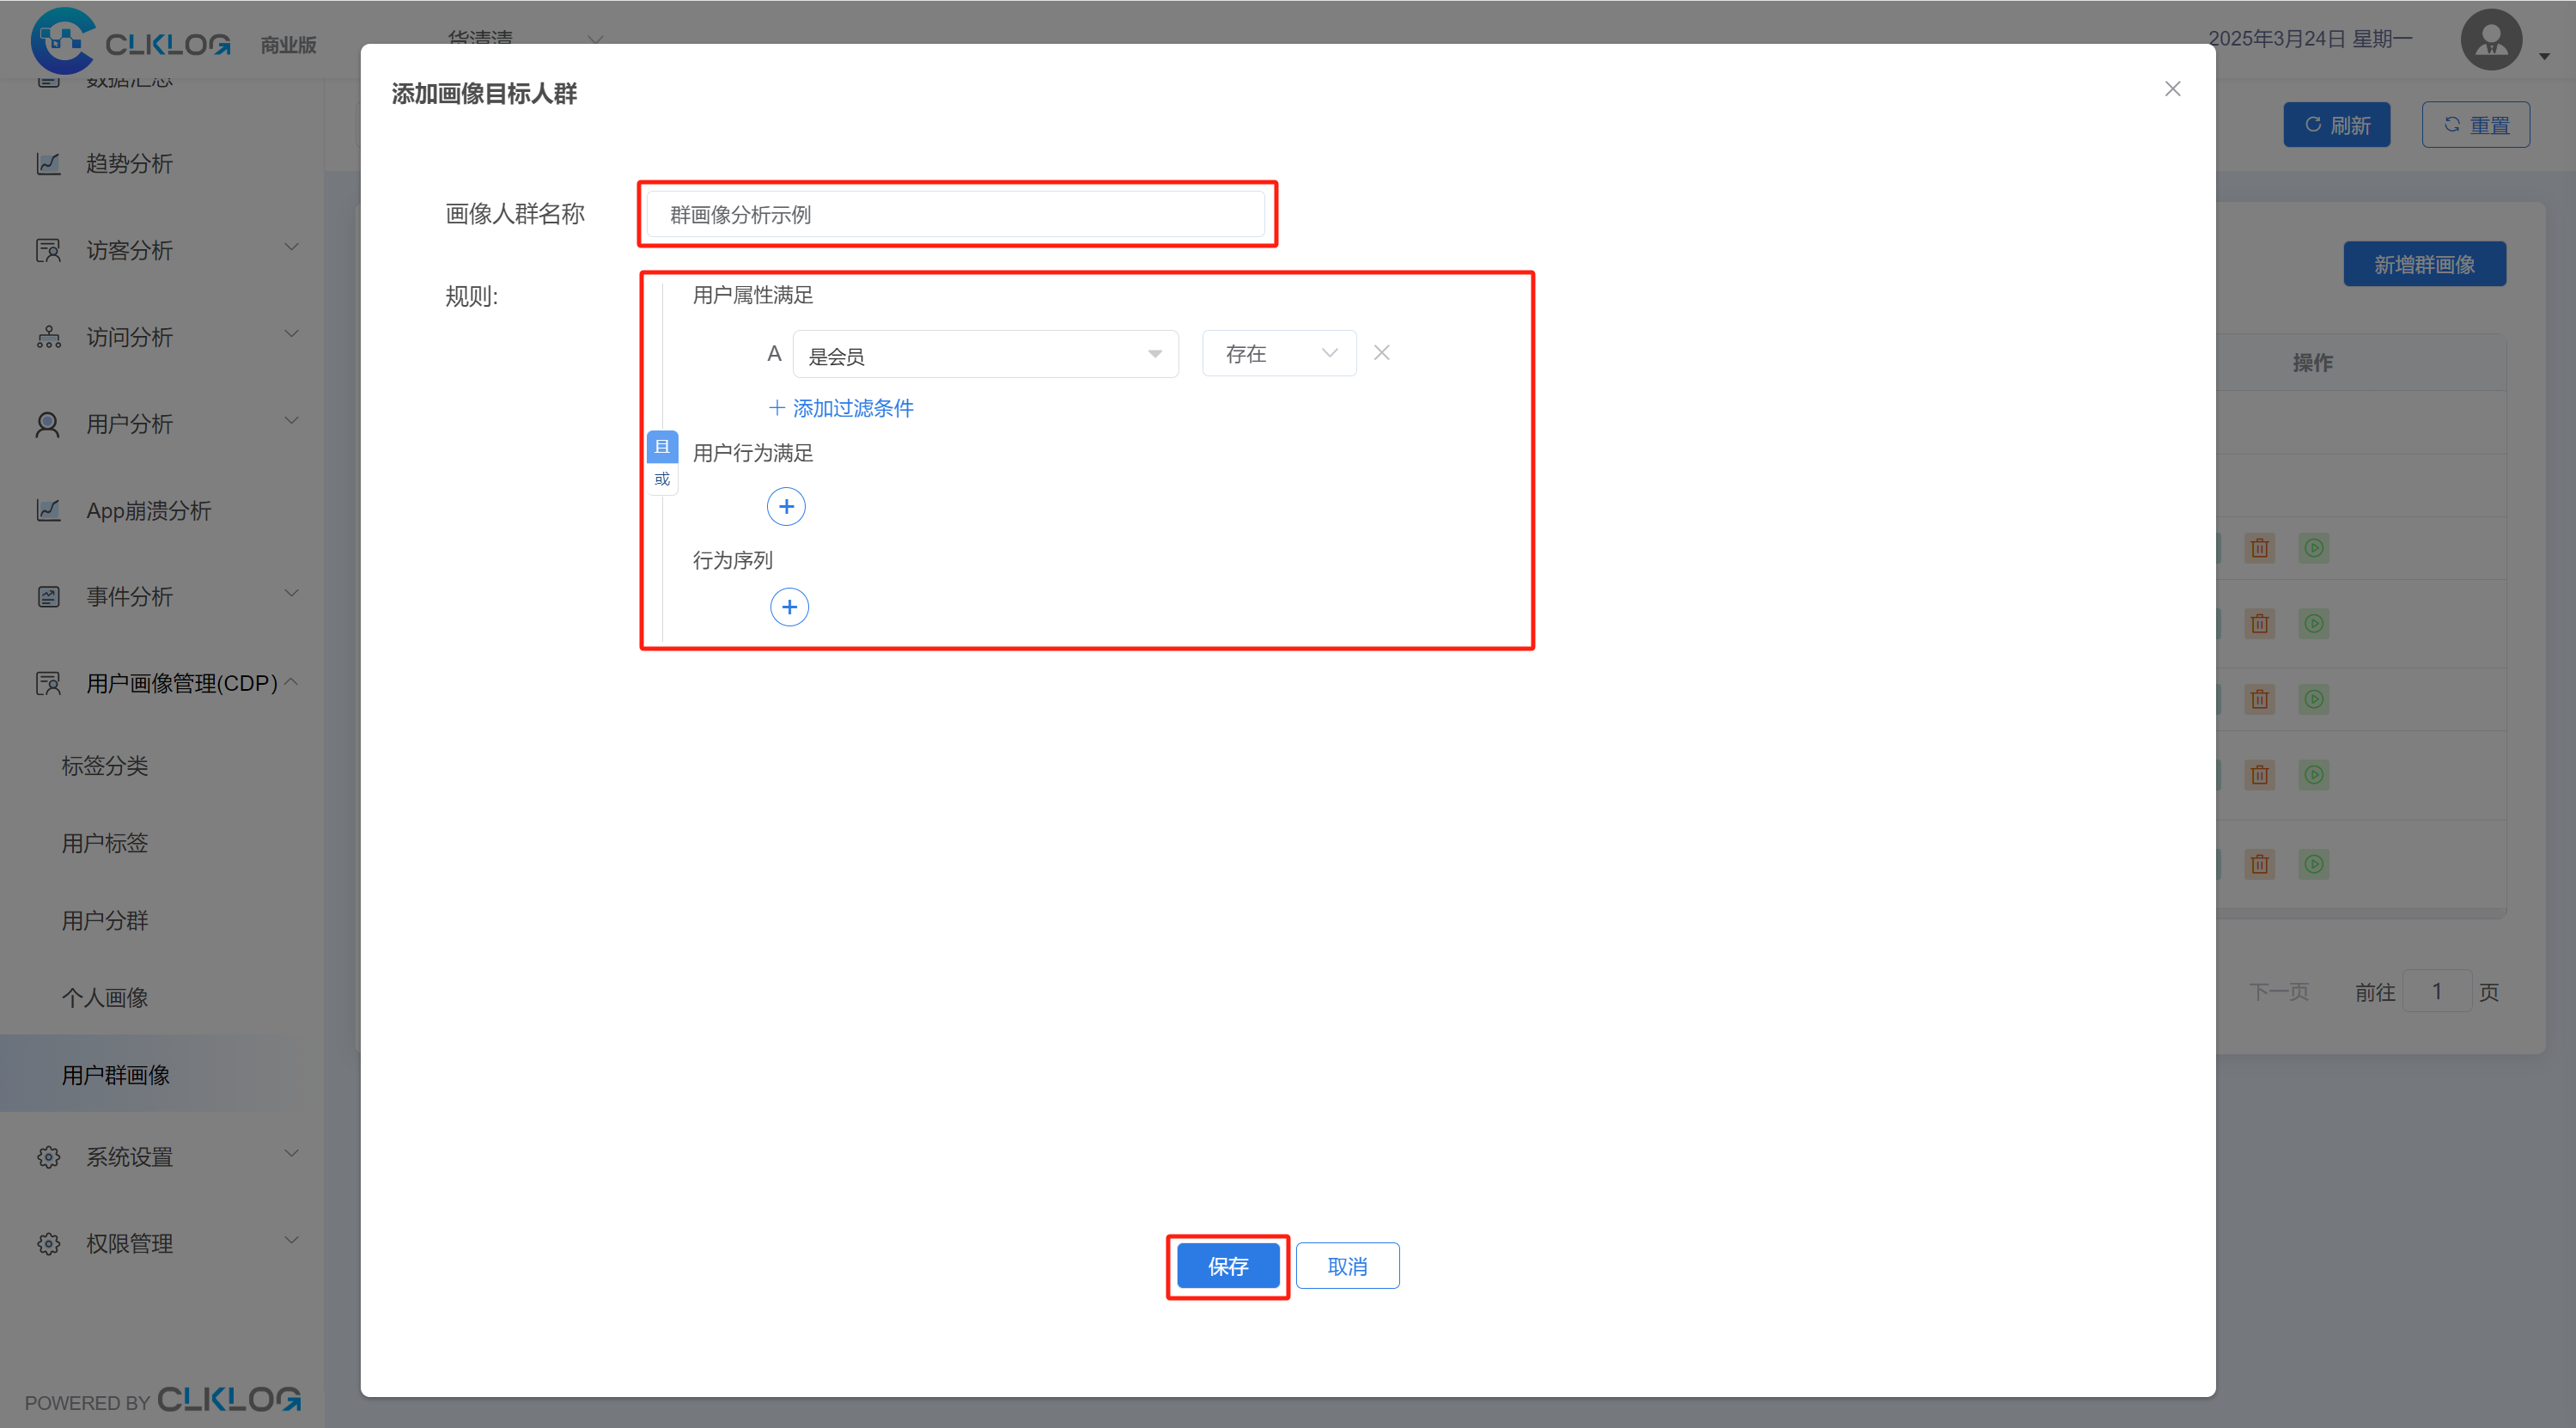Image resolution: width=2576 pixels, height=1428 pixels.
Task: Click the 取消 button
Action: pos(1346,1266)
